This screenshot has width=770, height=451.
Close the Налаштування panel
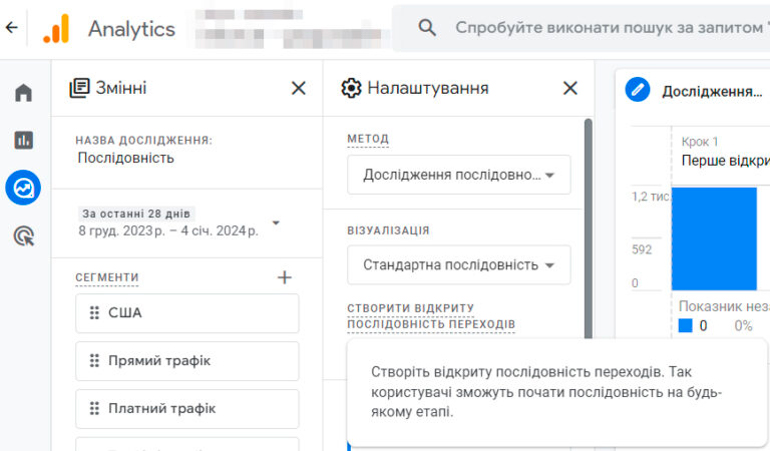[x=570, y=88]
